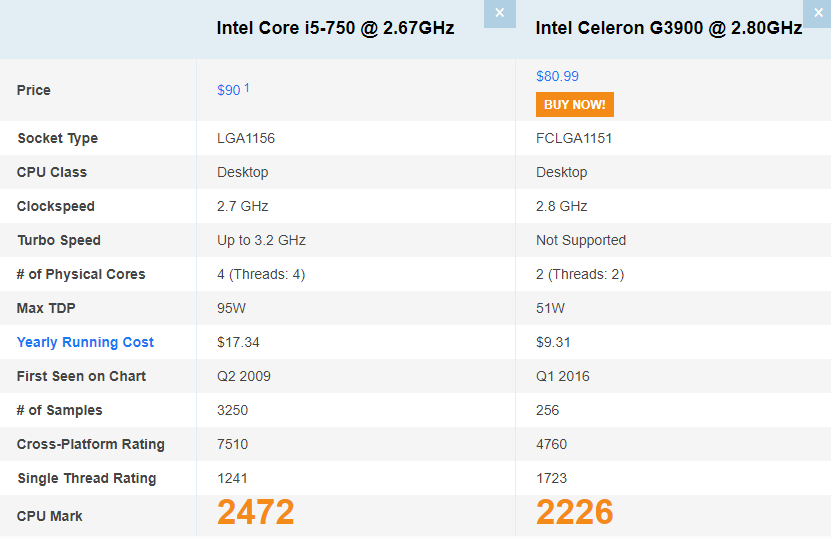
Task: Click the First Seen on Chart label
Action: coord(81,376)
